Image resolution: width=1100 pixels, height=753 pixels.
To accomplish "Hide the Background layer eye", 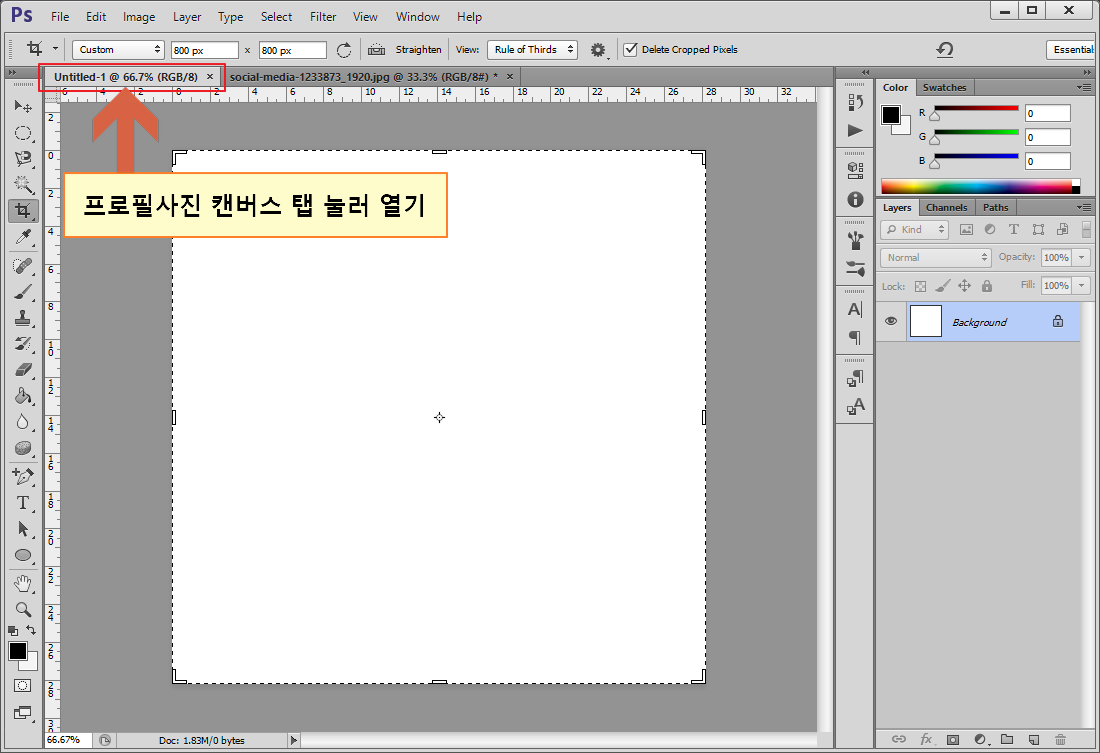I will click(x=891, y=321).
